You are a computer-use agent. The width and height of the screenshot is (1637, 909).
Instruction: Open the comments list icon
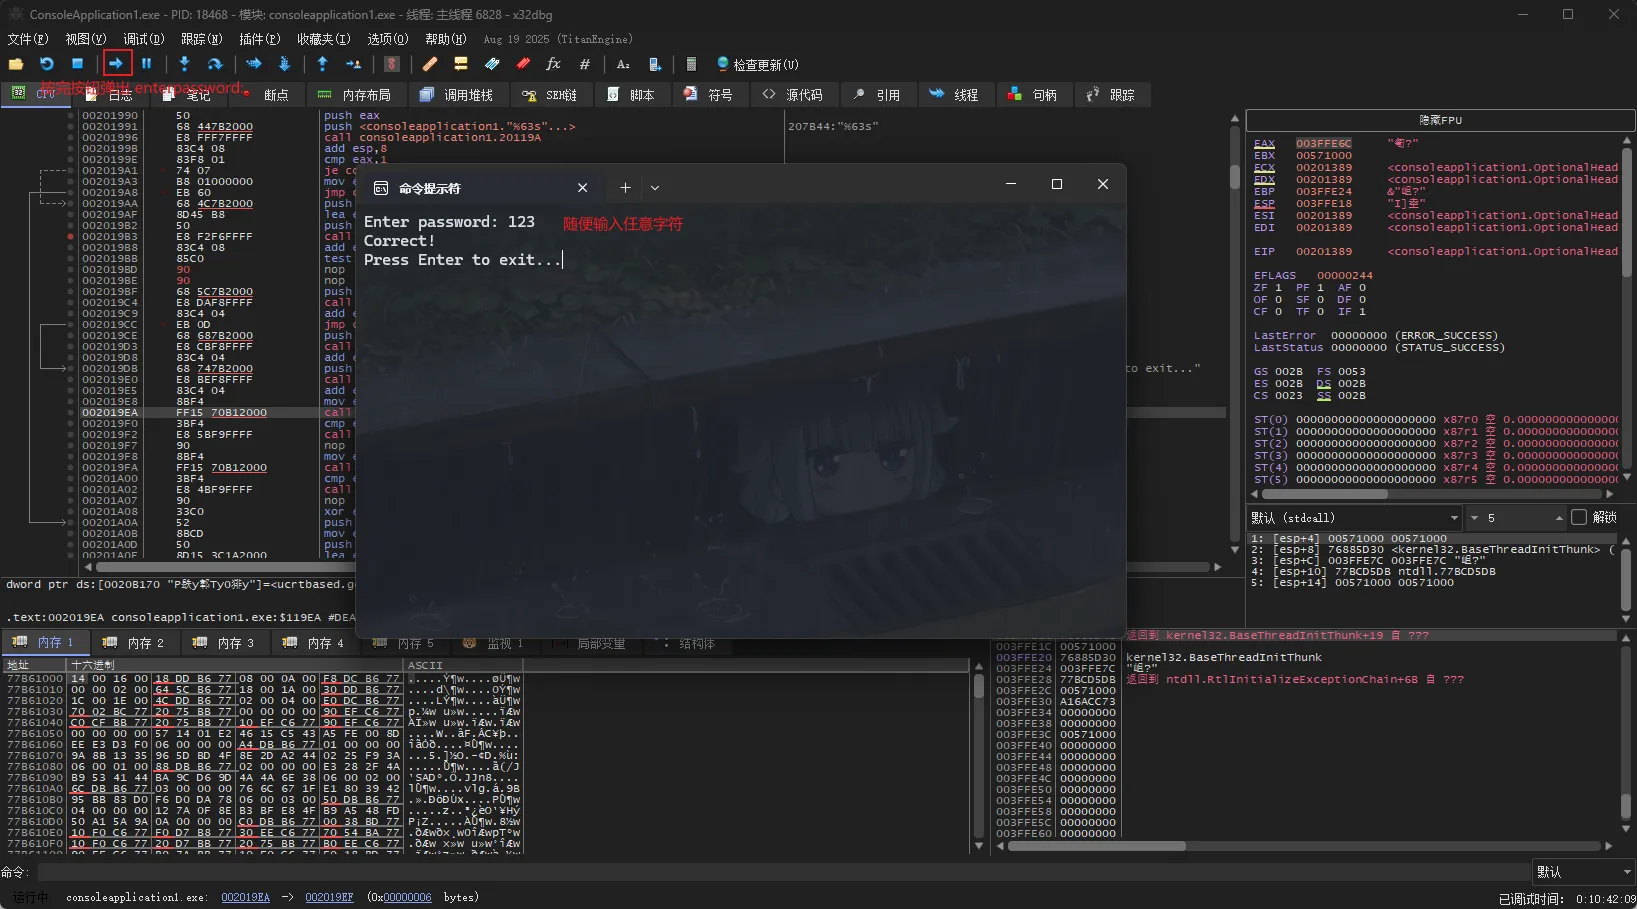(461, 64)
